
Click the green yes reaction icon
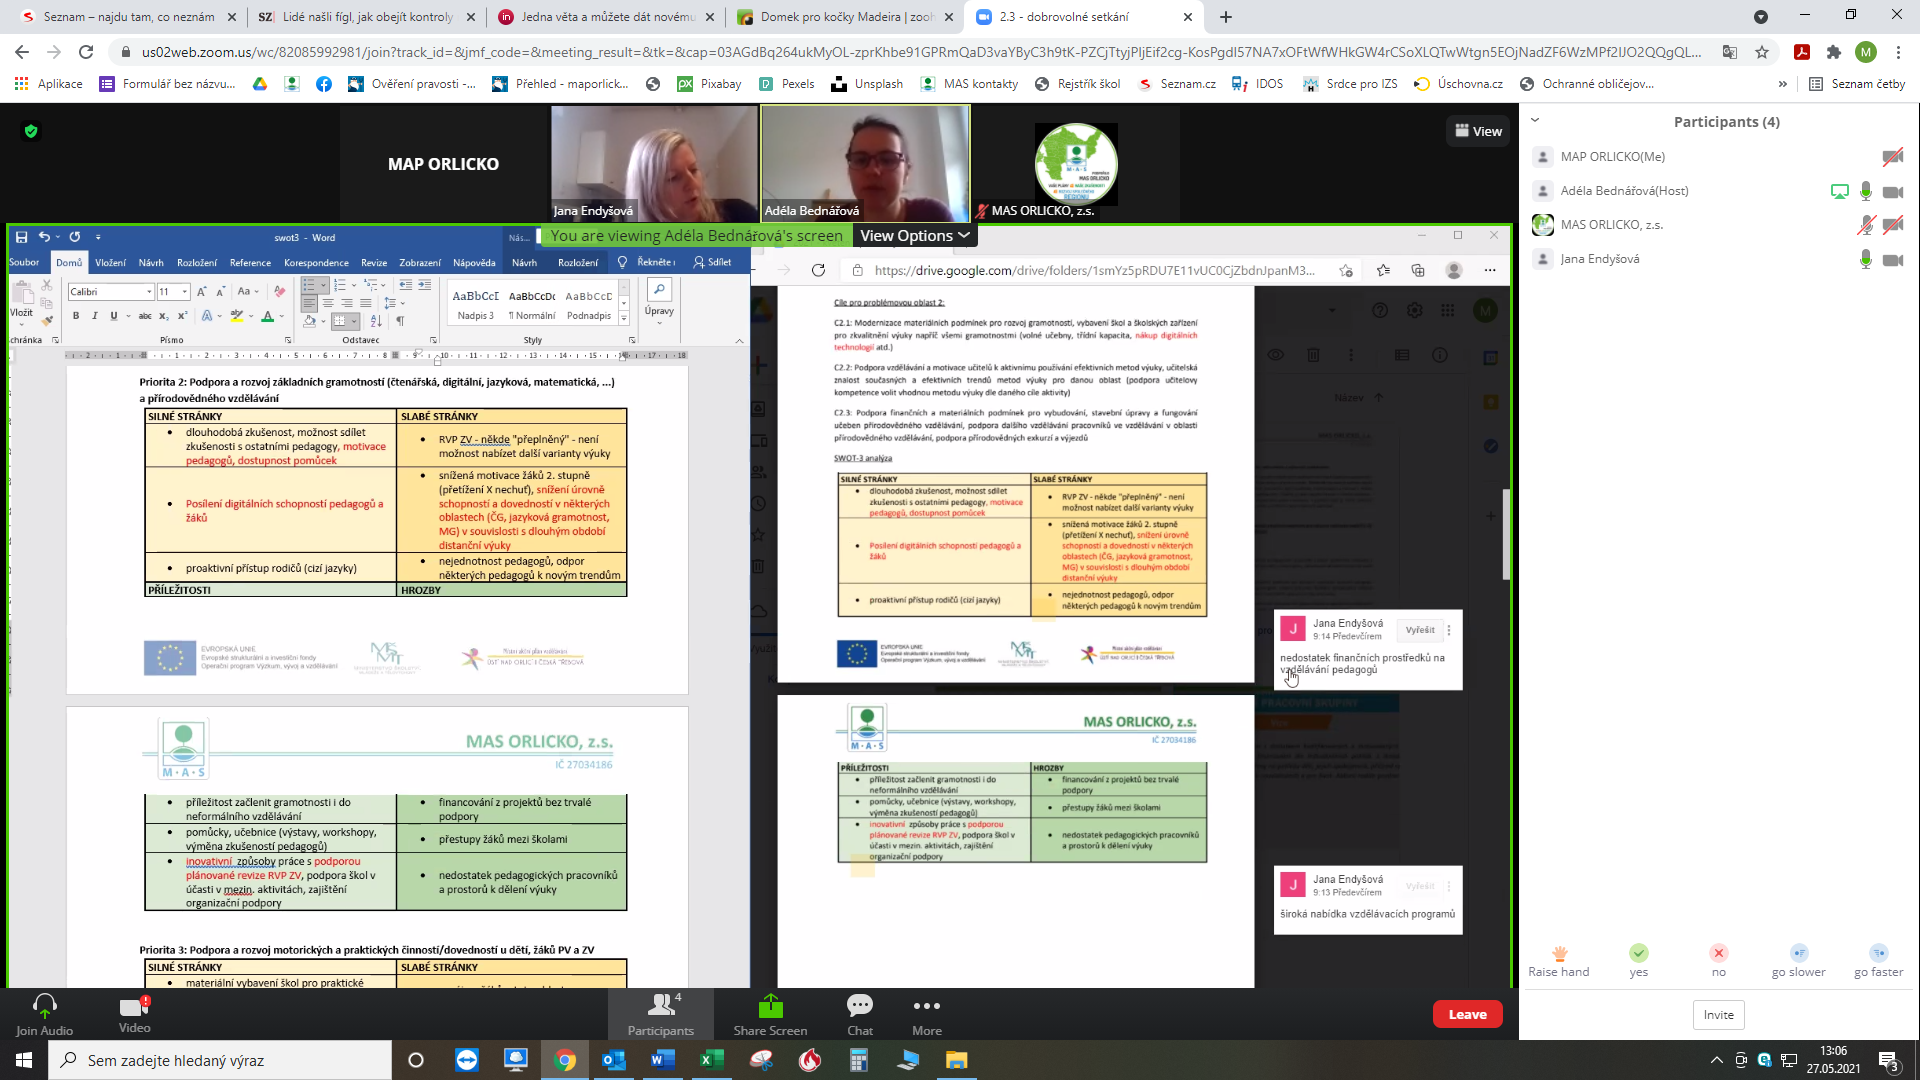pos(1638,953)
